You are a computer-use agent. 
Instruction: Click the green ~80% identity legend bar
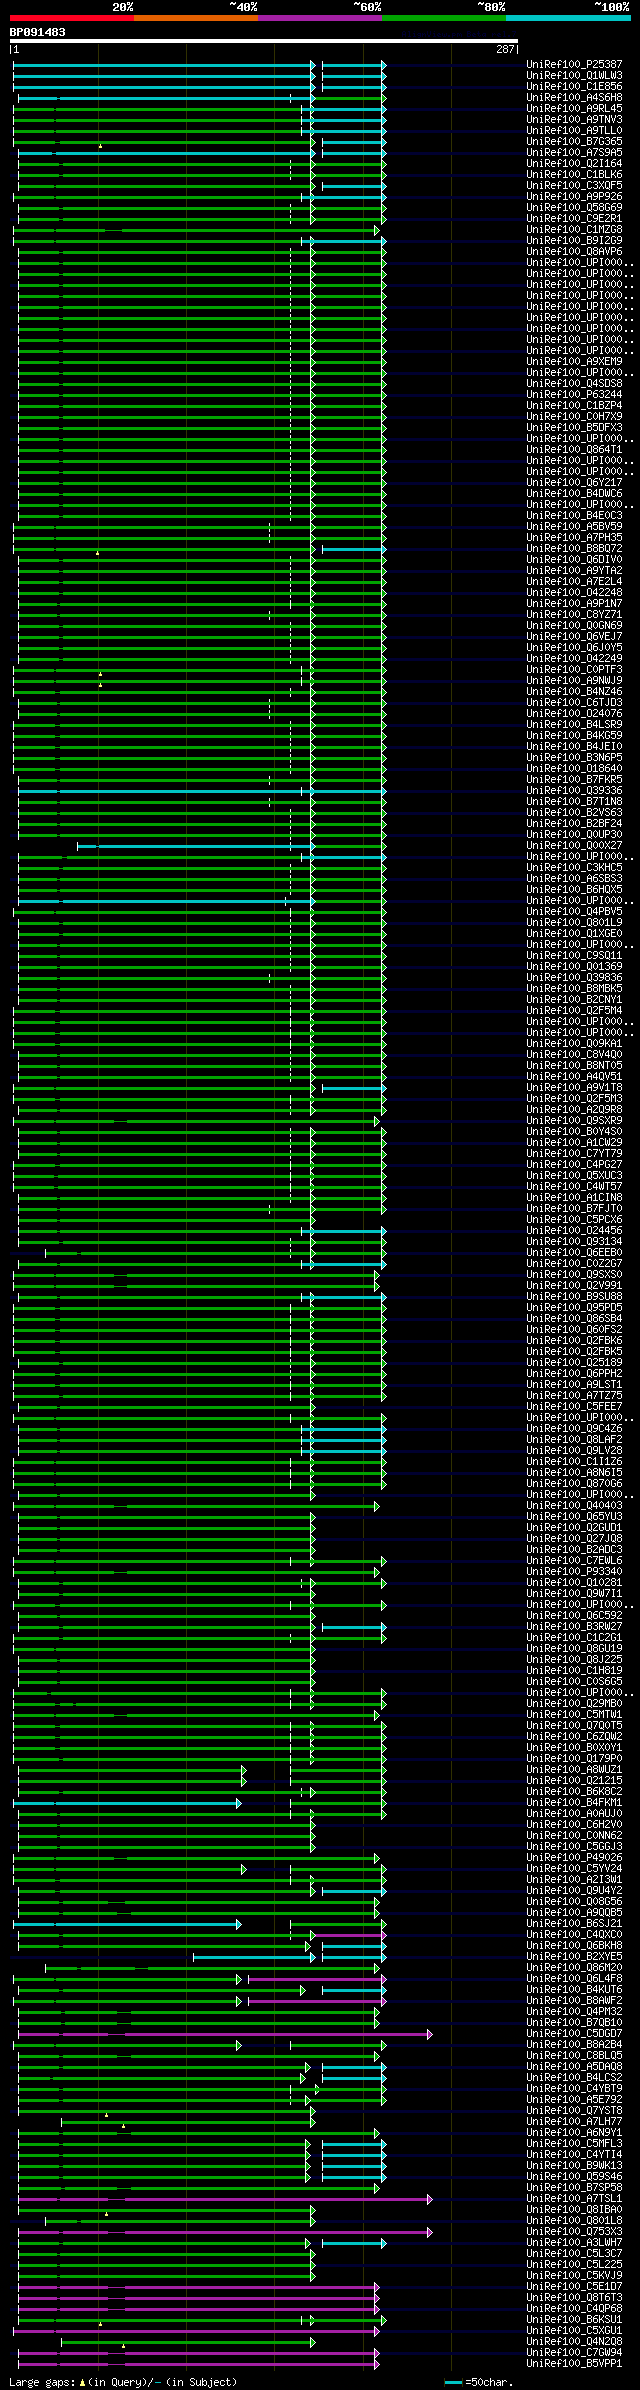(x=444, y=18)
